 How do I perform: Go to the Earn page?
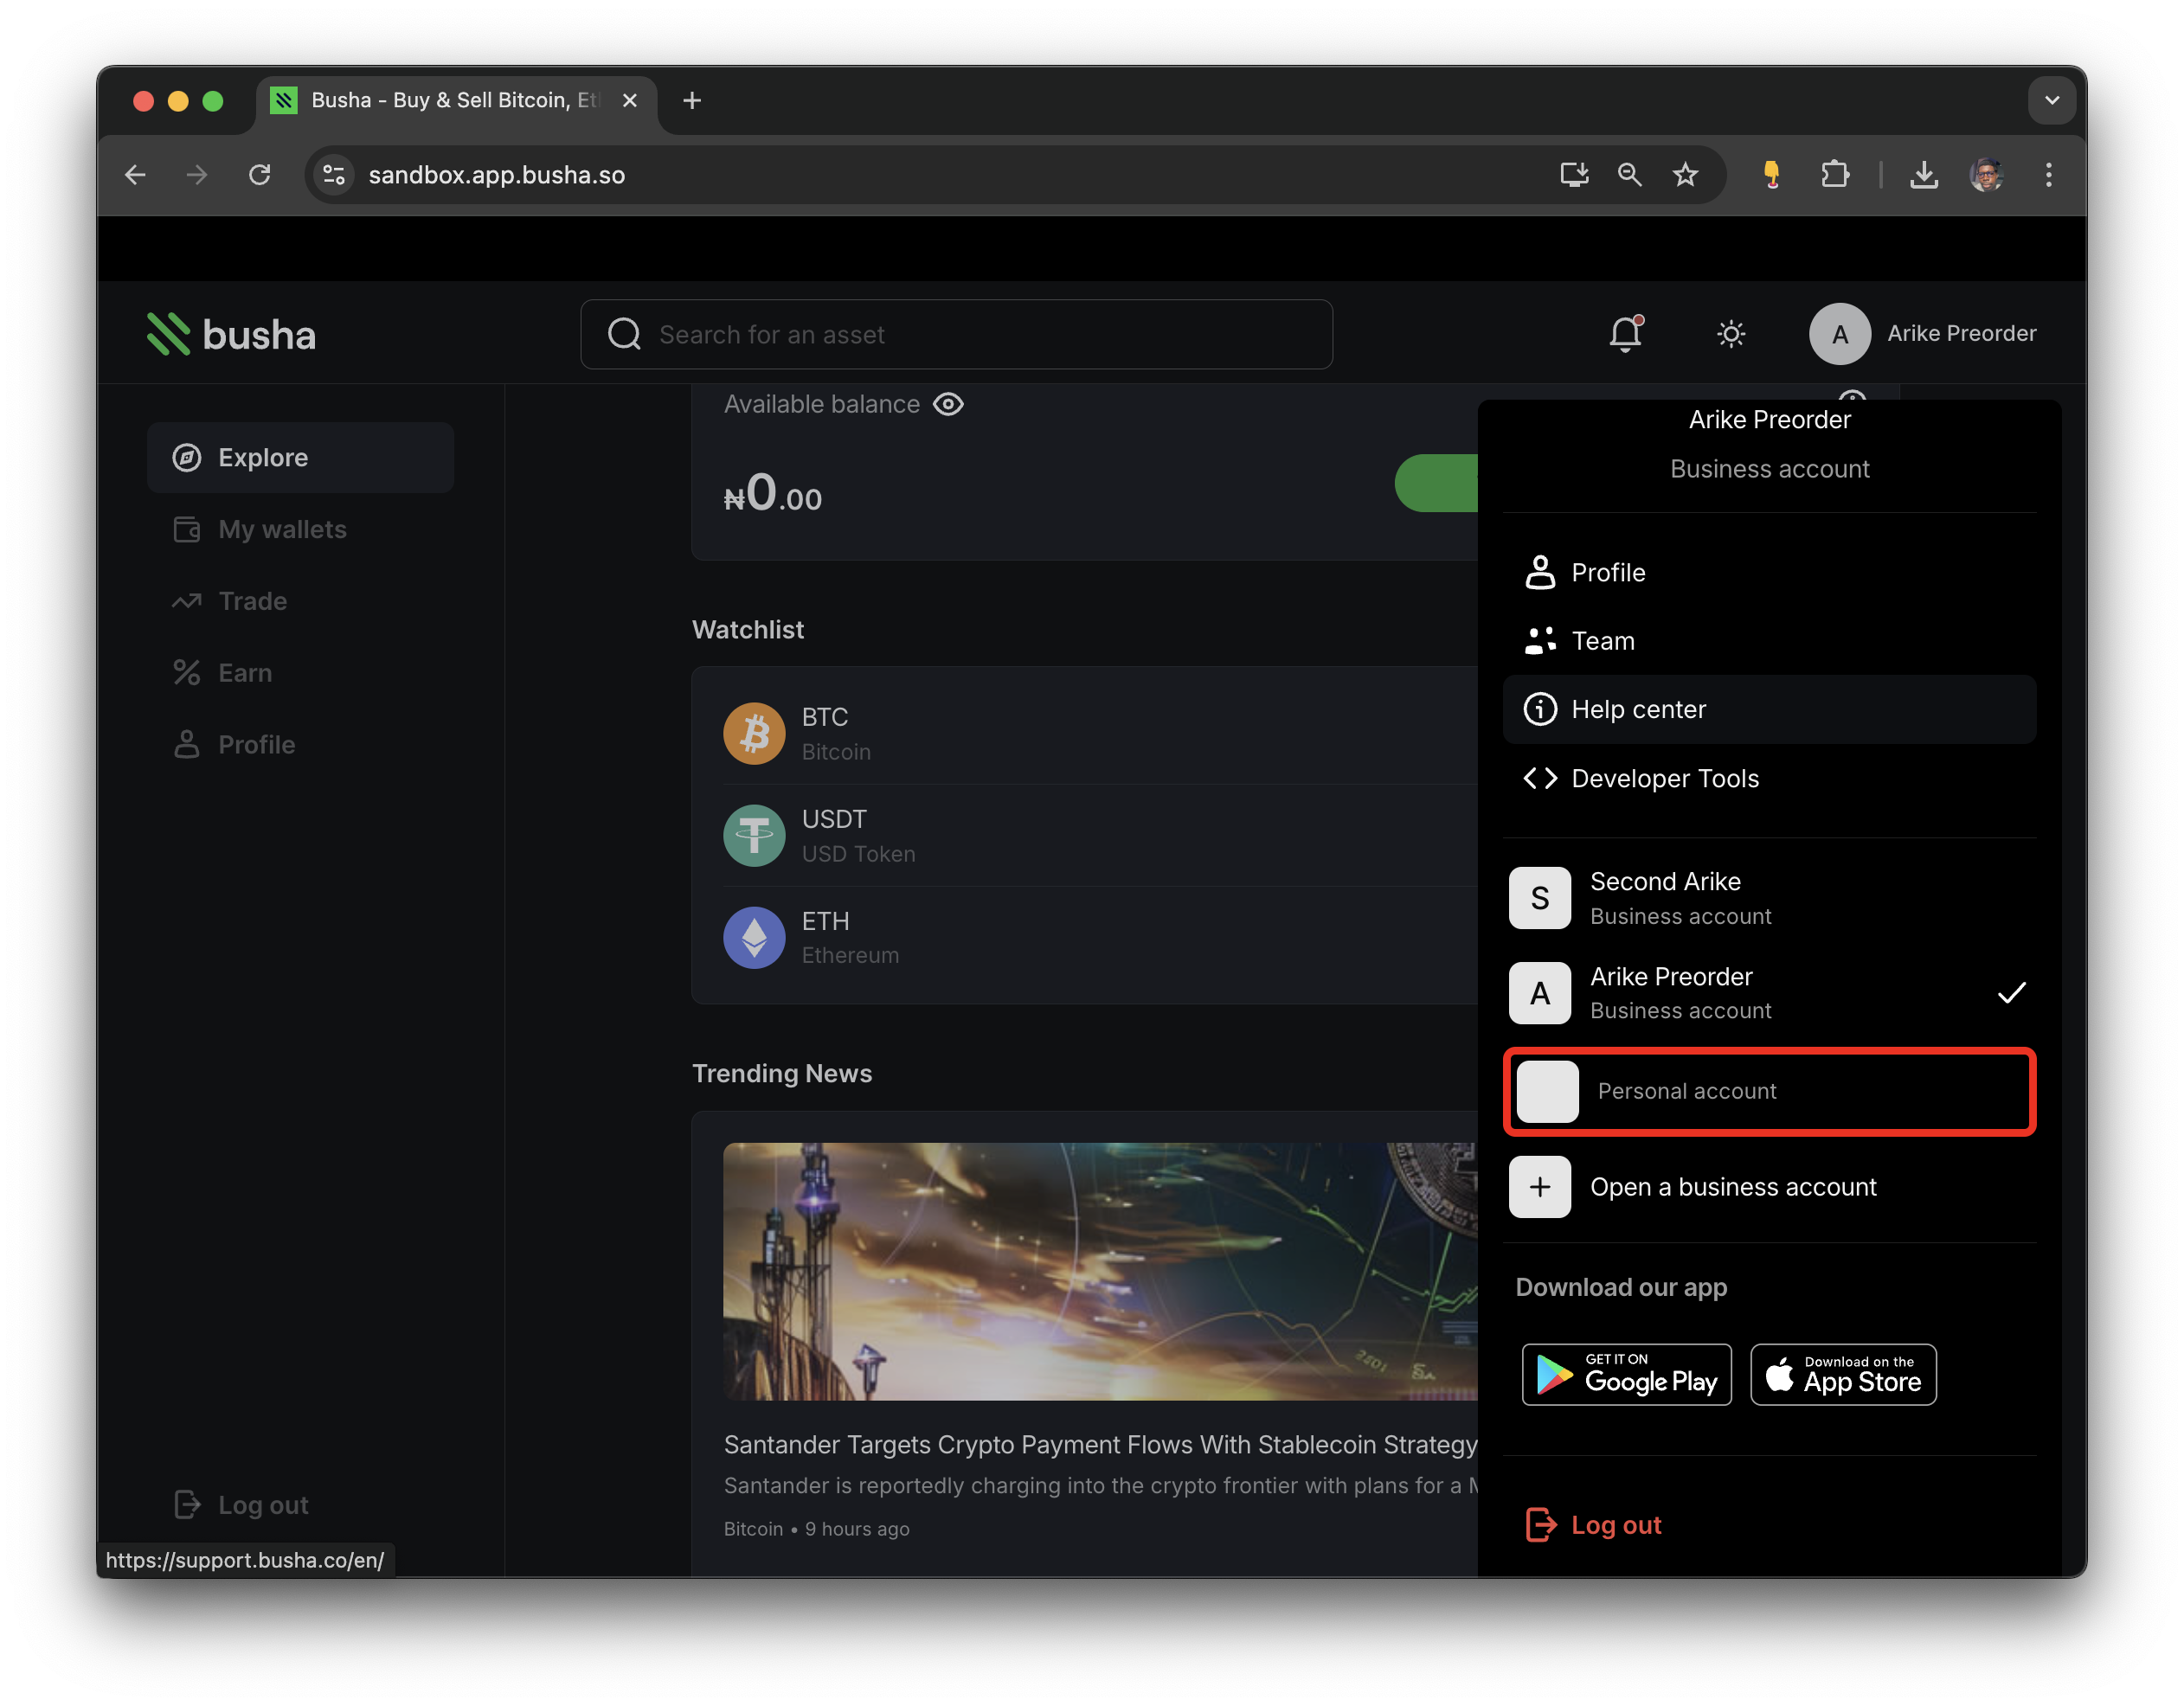[245, 672]
